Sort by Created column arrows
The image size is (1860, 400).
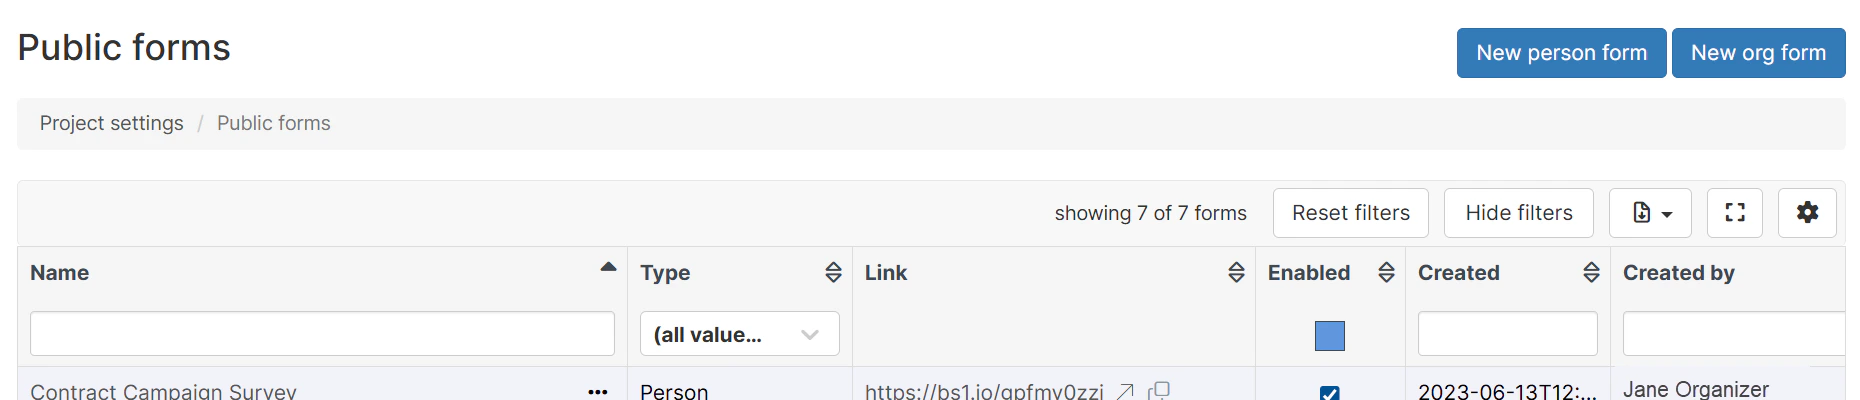[x=1591, y=272]
